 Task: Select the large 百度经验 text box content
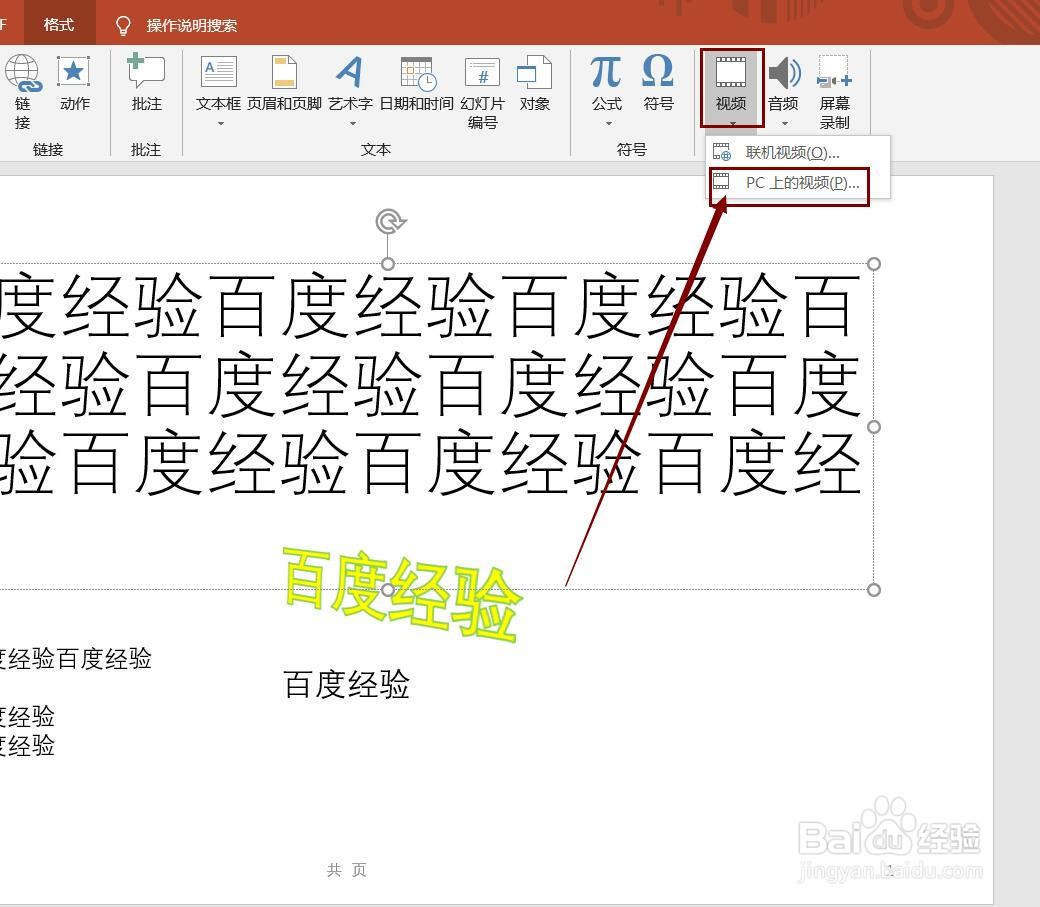430,385
